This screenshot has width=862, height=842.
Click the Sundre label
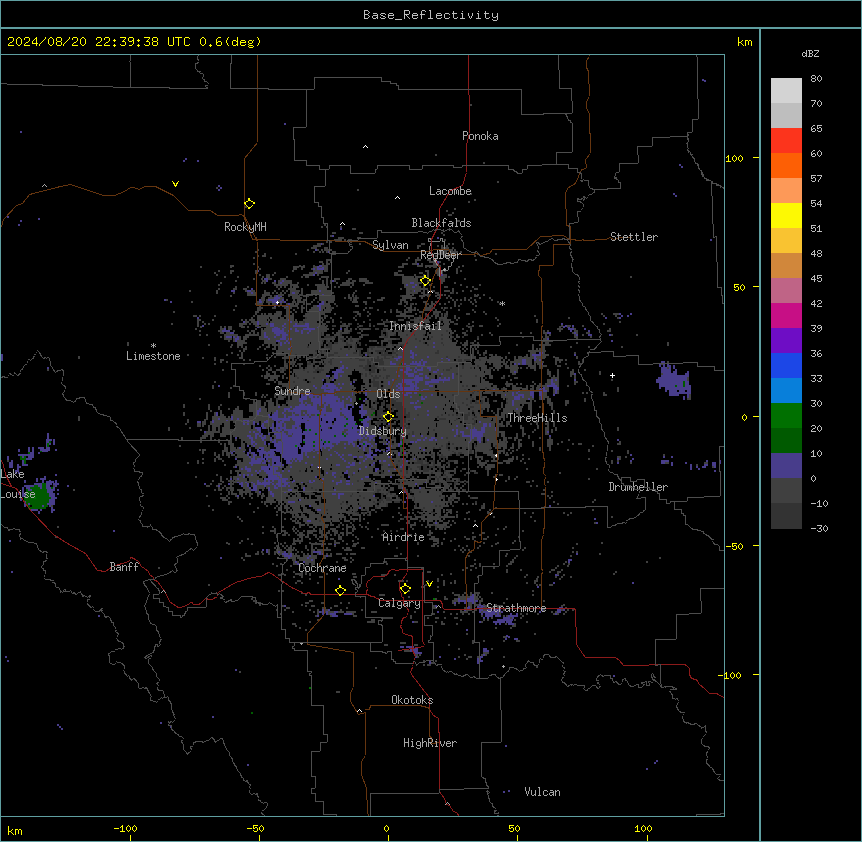click(292, 391)
